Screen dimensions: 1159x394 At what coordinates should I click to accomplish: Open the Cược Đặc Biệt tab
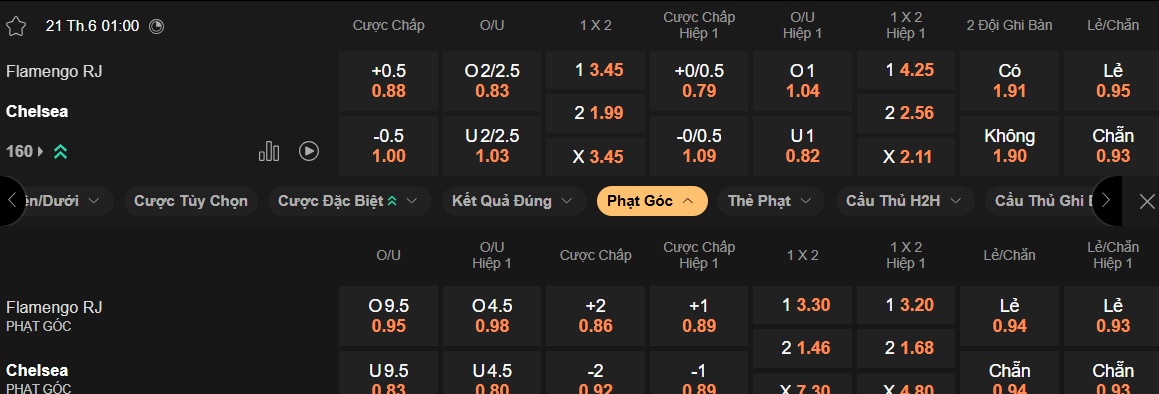point(349,201)
